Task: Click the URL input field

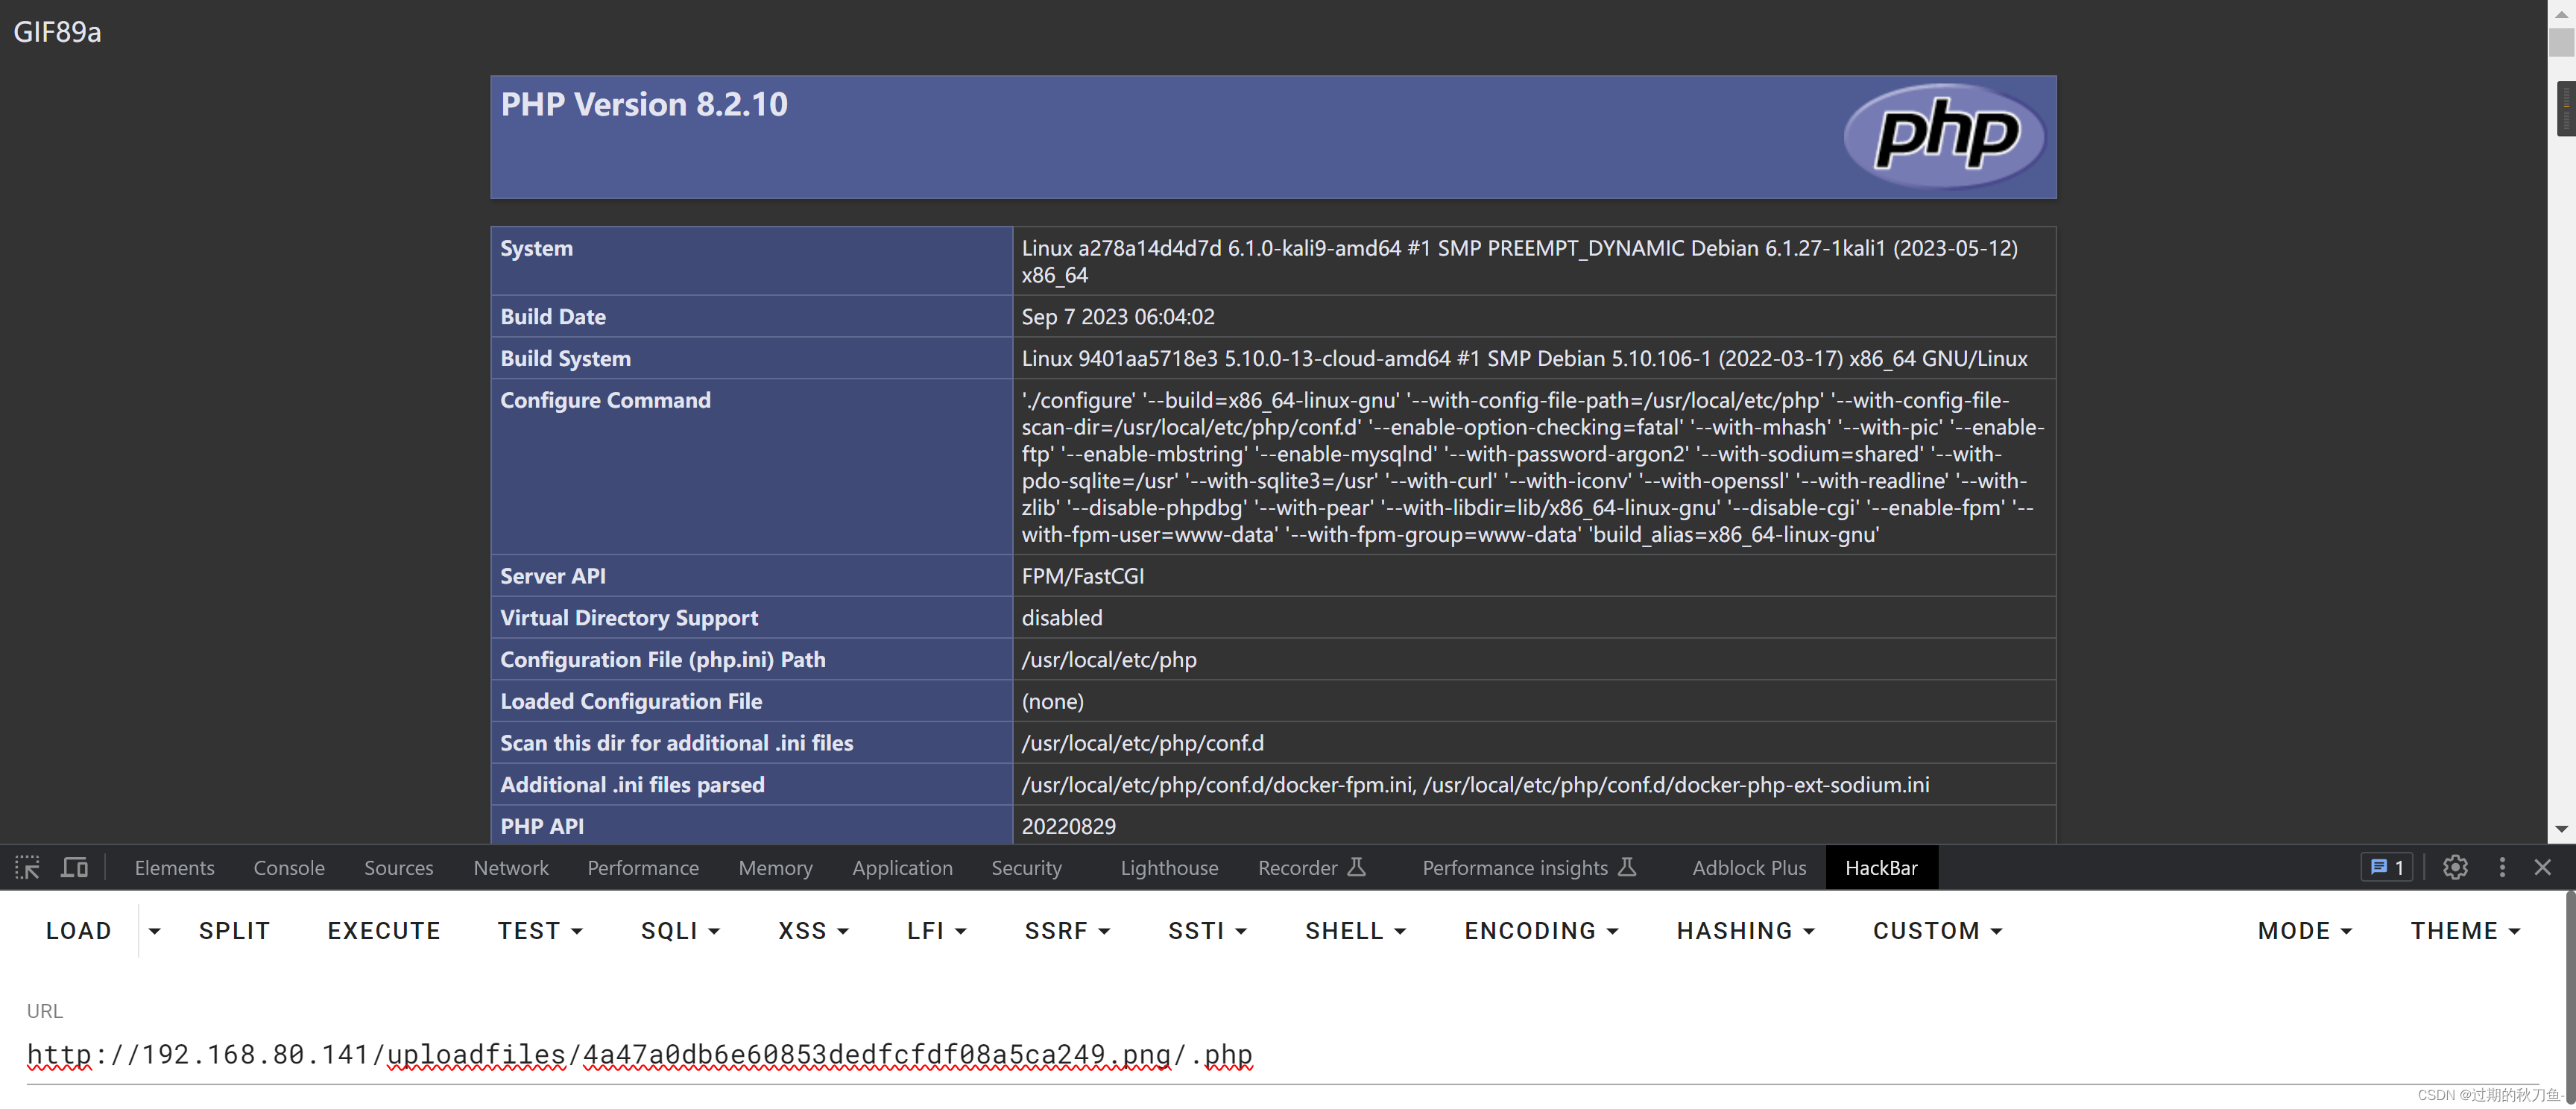Action: (x=641, y=1052)
